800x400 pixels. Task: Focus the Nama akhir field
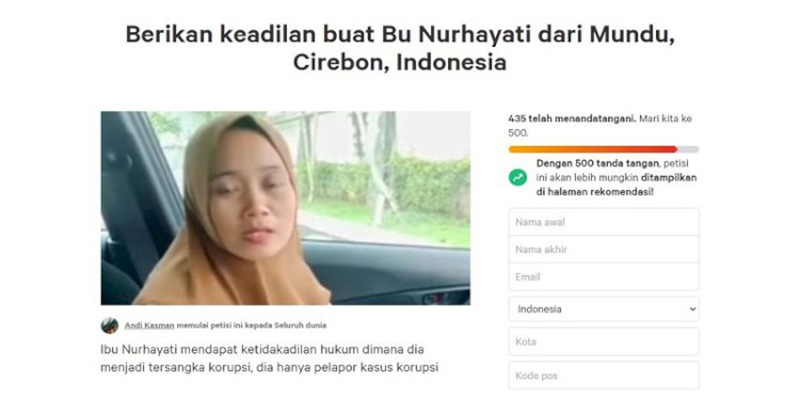tap(604, 249)
